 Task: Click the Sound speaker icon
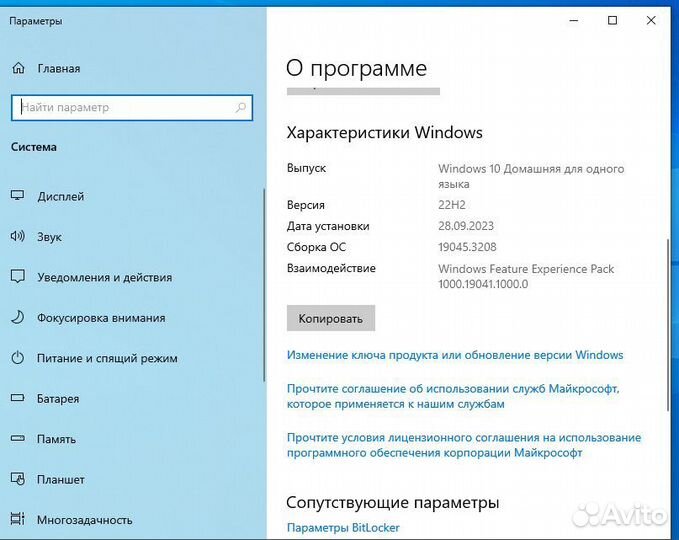point(17,236)
